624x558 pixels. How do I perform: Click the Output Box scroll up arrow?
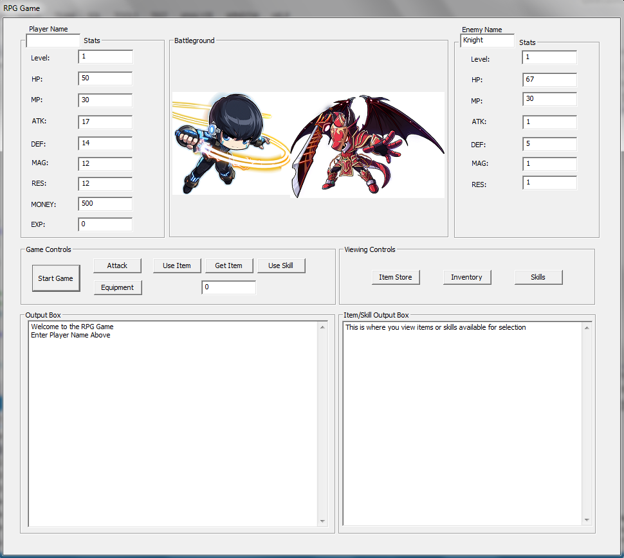coord(322,327)
